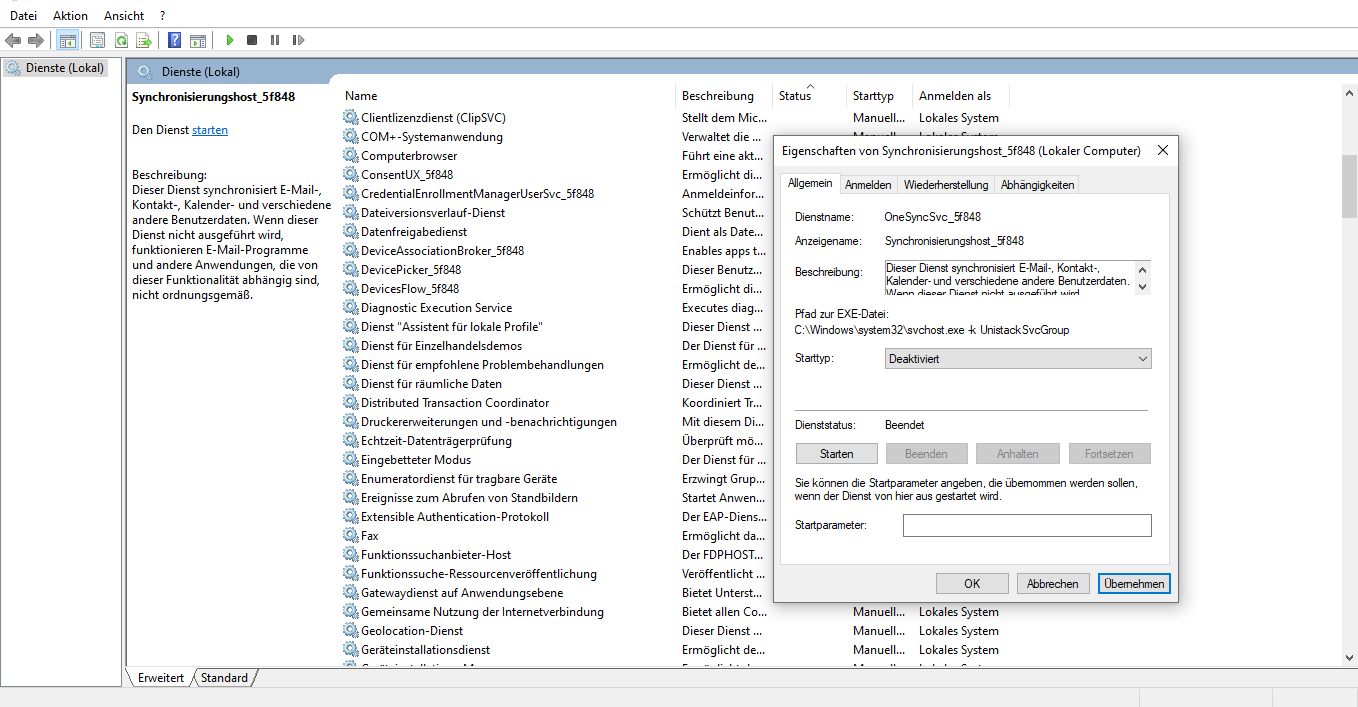1358x707 pixels.
Task: Click OK in the properties dialog
Action: pyautogui.click(x=972, y=584)
